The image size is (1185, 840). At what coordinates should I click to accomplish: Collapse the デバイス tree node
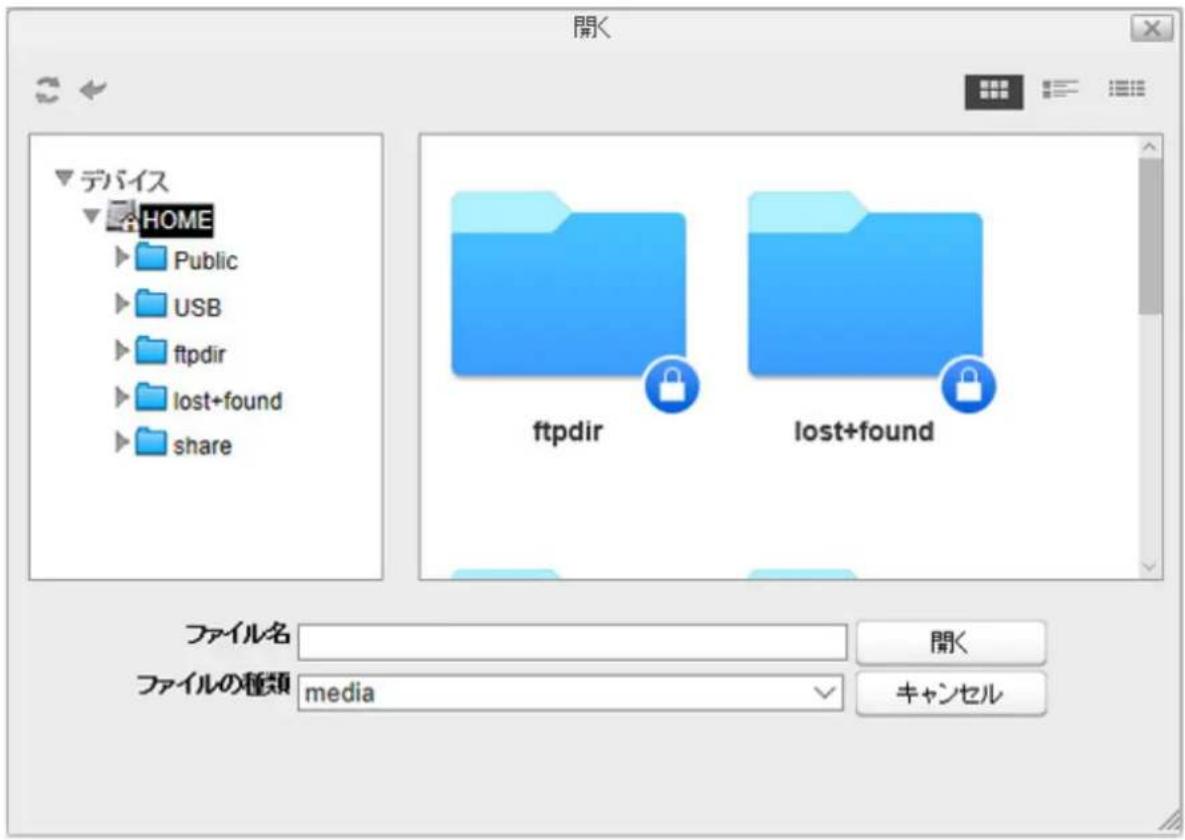(x=64, y=178)
